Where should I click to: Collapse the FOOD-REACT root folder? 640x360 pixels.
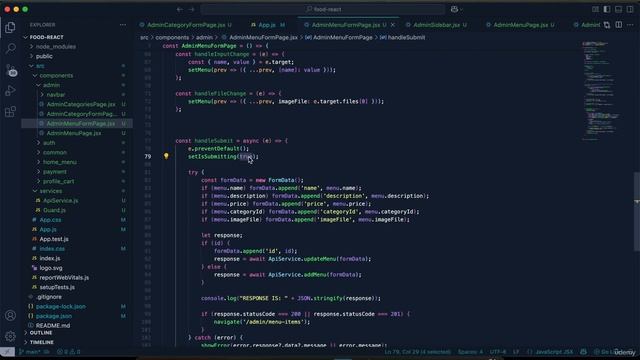(x=46, y=37)
